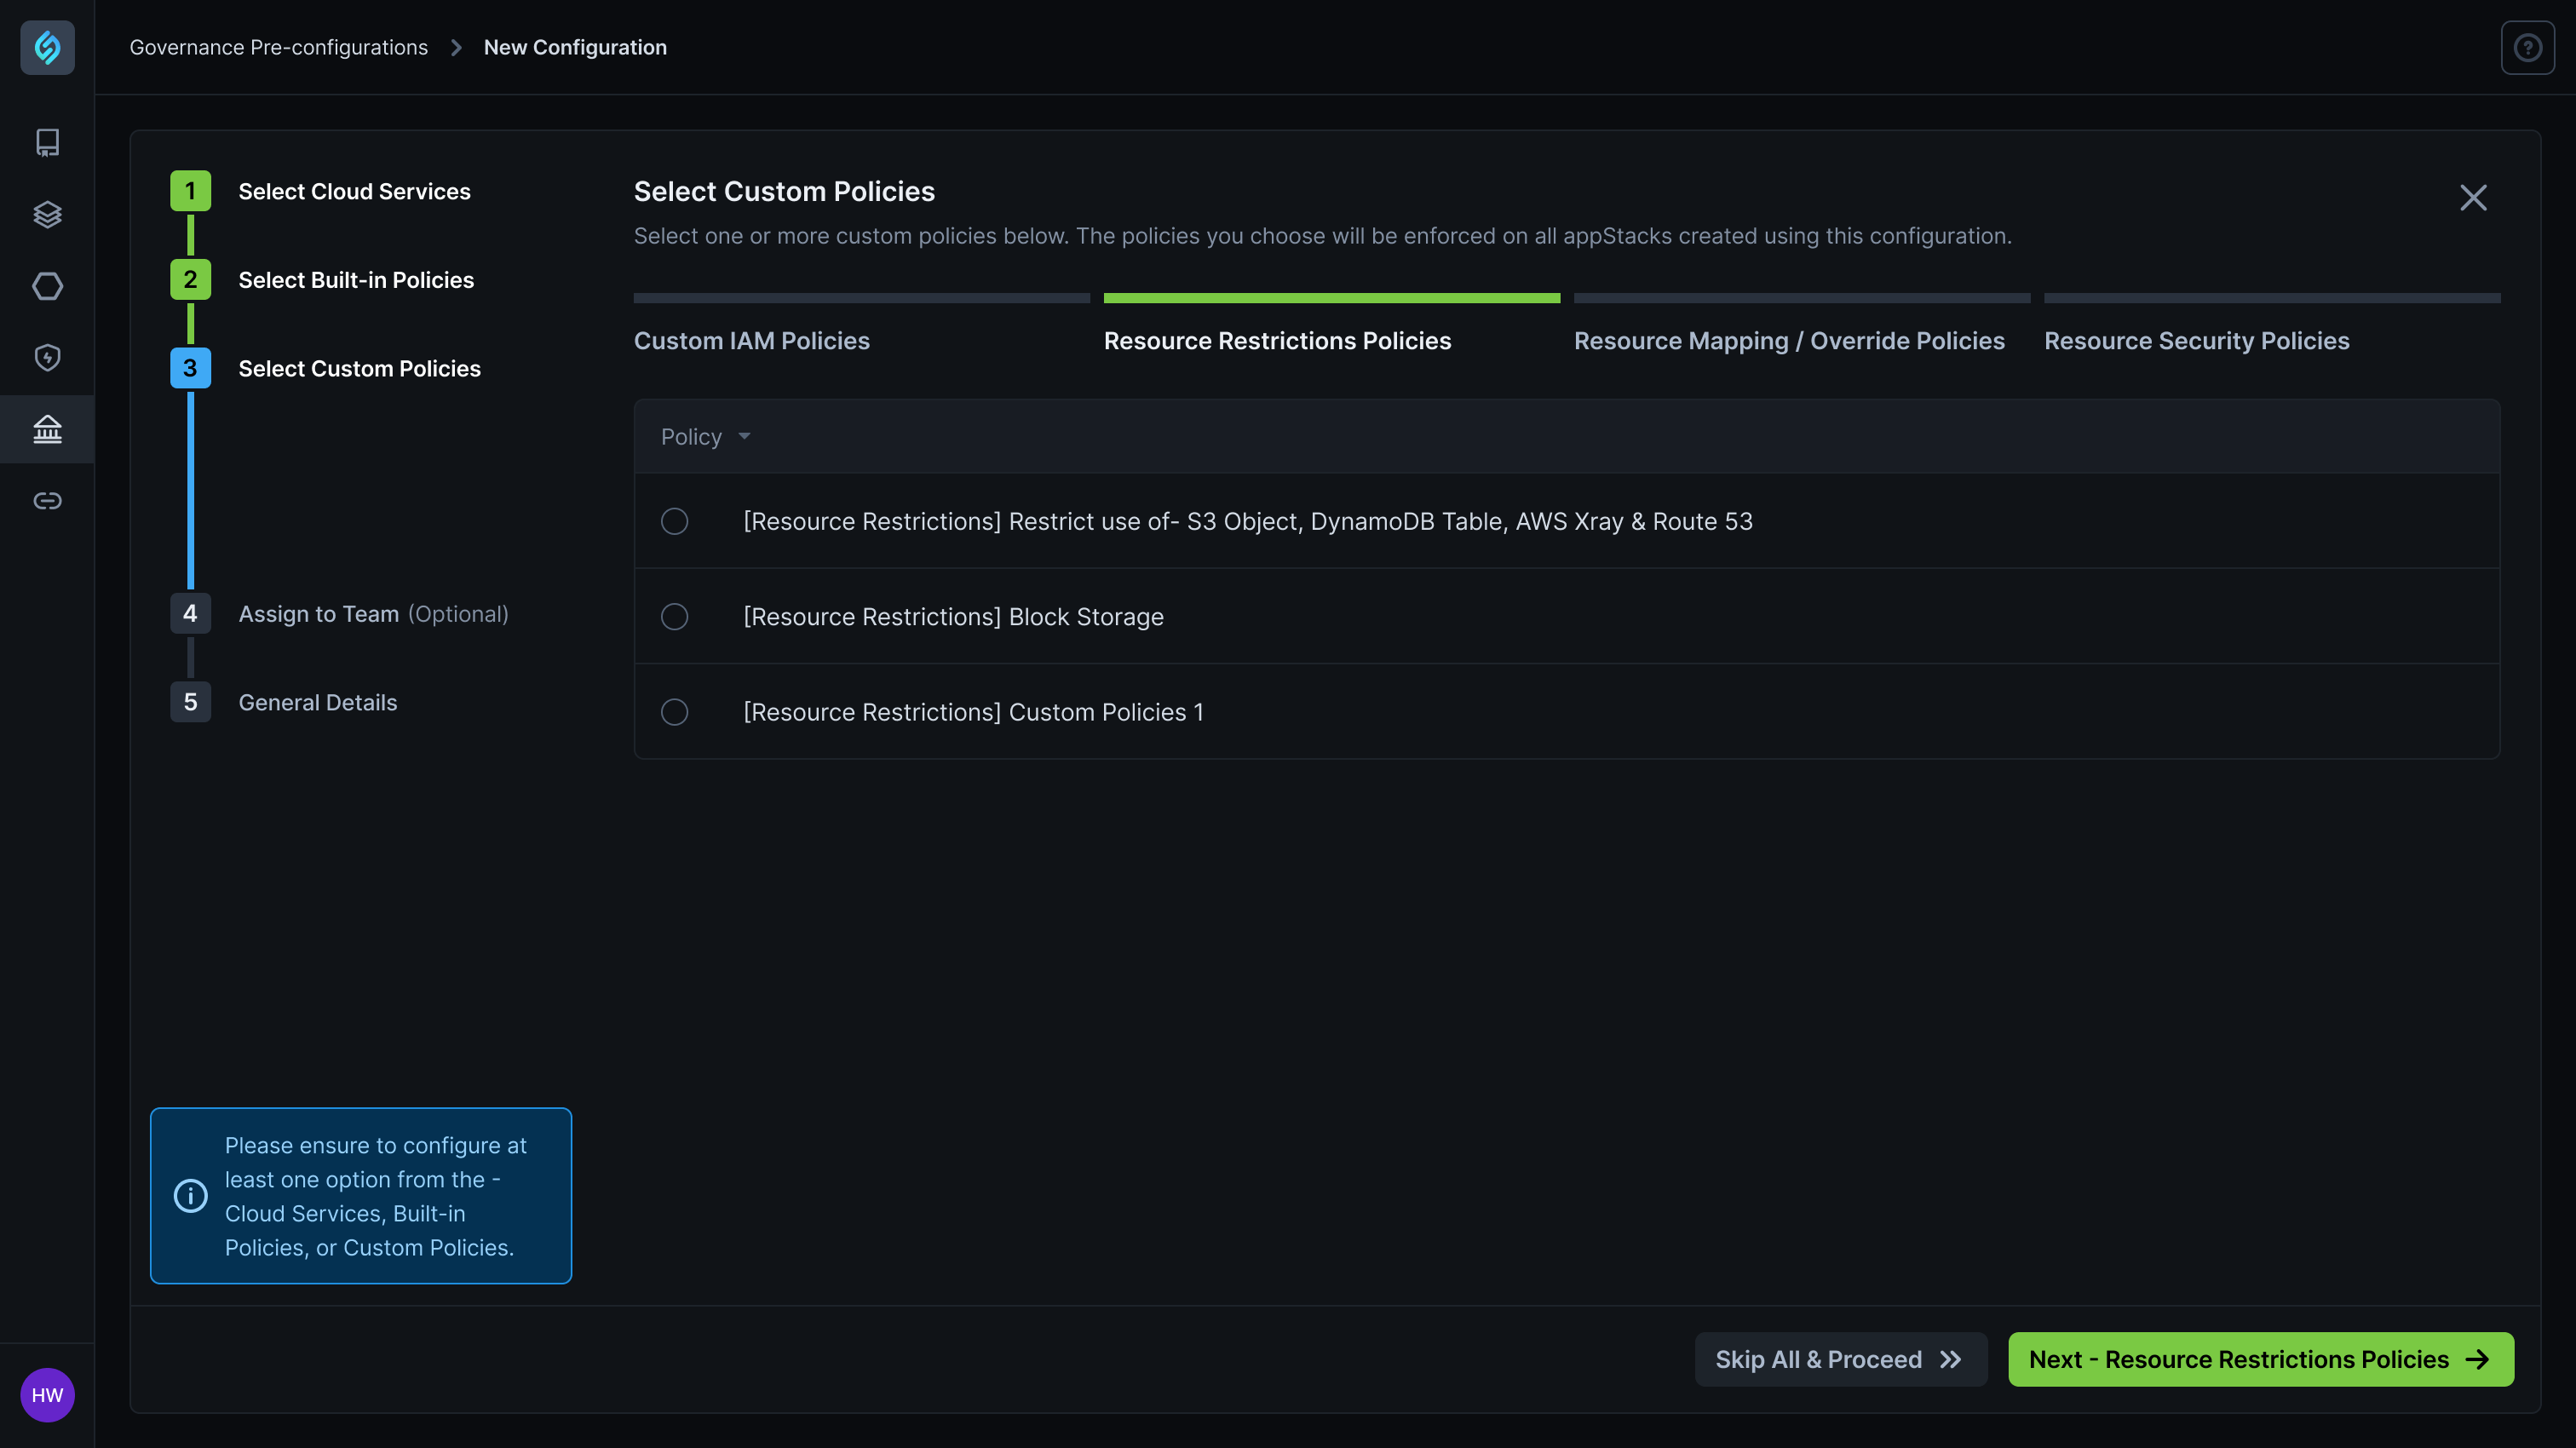Click step 1 number badge

(x=190, y=191)
